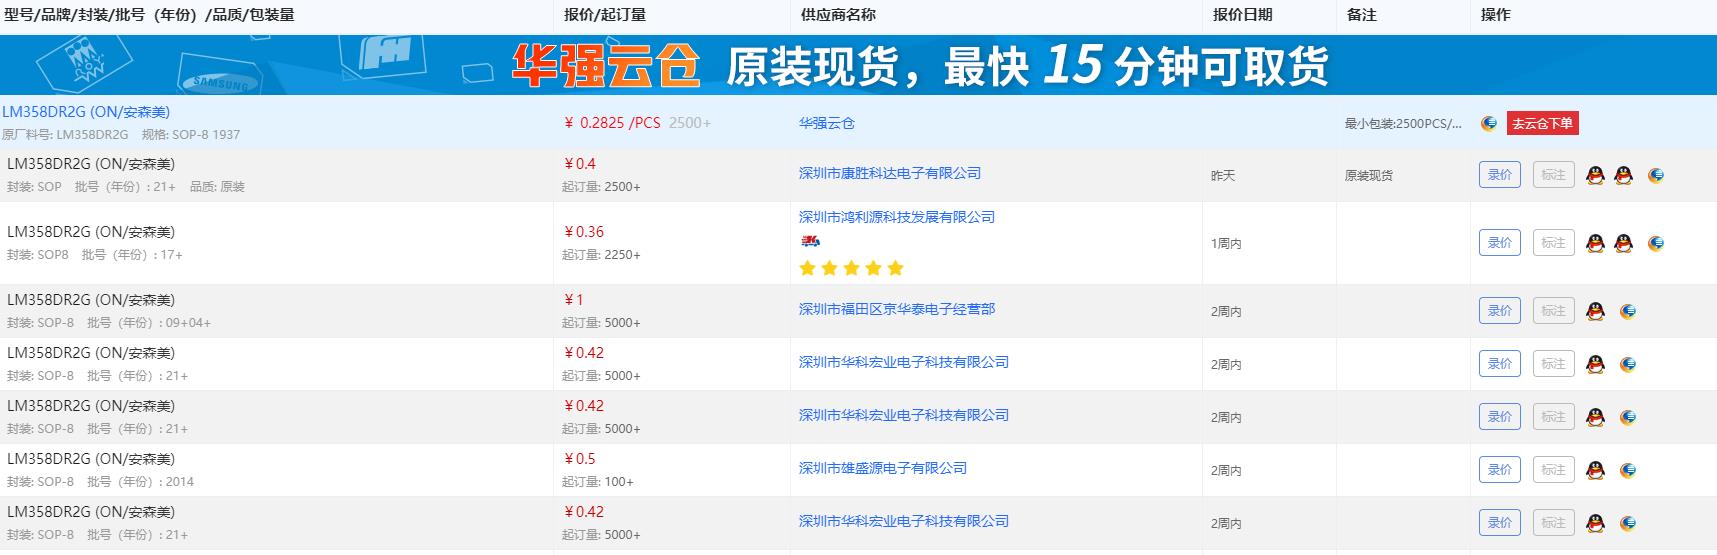Click 原装现货 remark in 康胜科达 row
The image size is (1717, 555).
[1369, 176]
